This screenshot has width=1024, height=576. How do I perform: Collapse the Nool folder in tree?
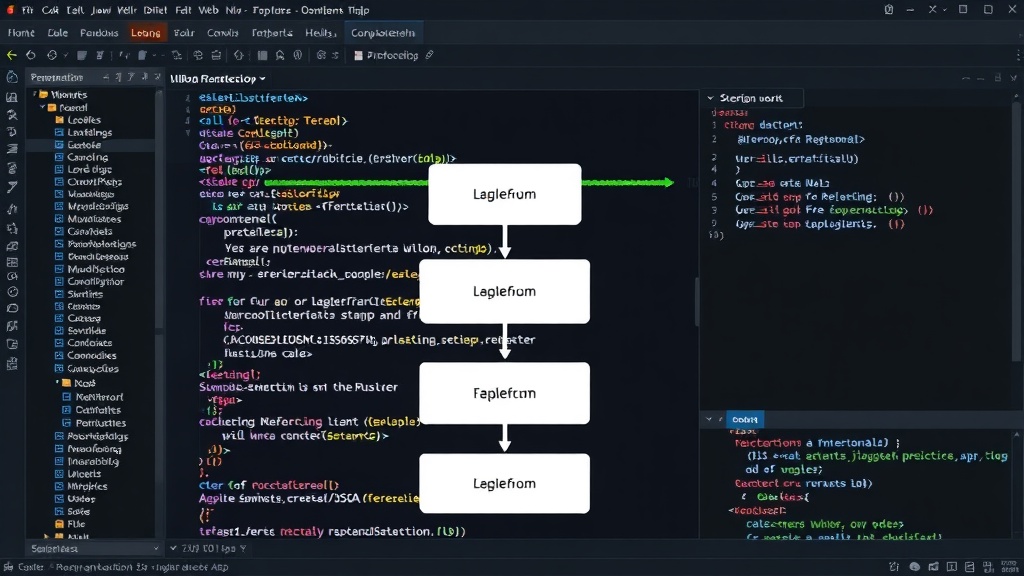coord(57,383)
